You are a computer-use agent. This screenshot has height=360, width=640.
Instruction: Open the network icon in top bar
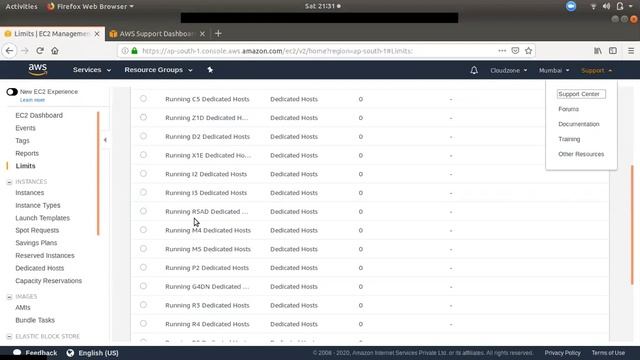click(593, 6)
